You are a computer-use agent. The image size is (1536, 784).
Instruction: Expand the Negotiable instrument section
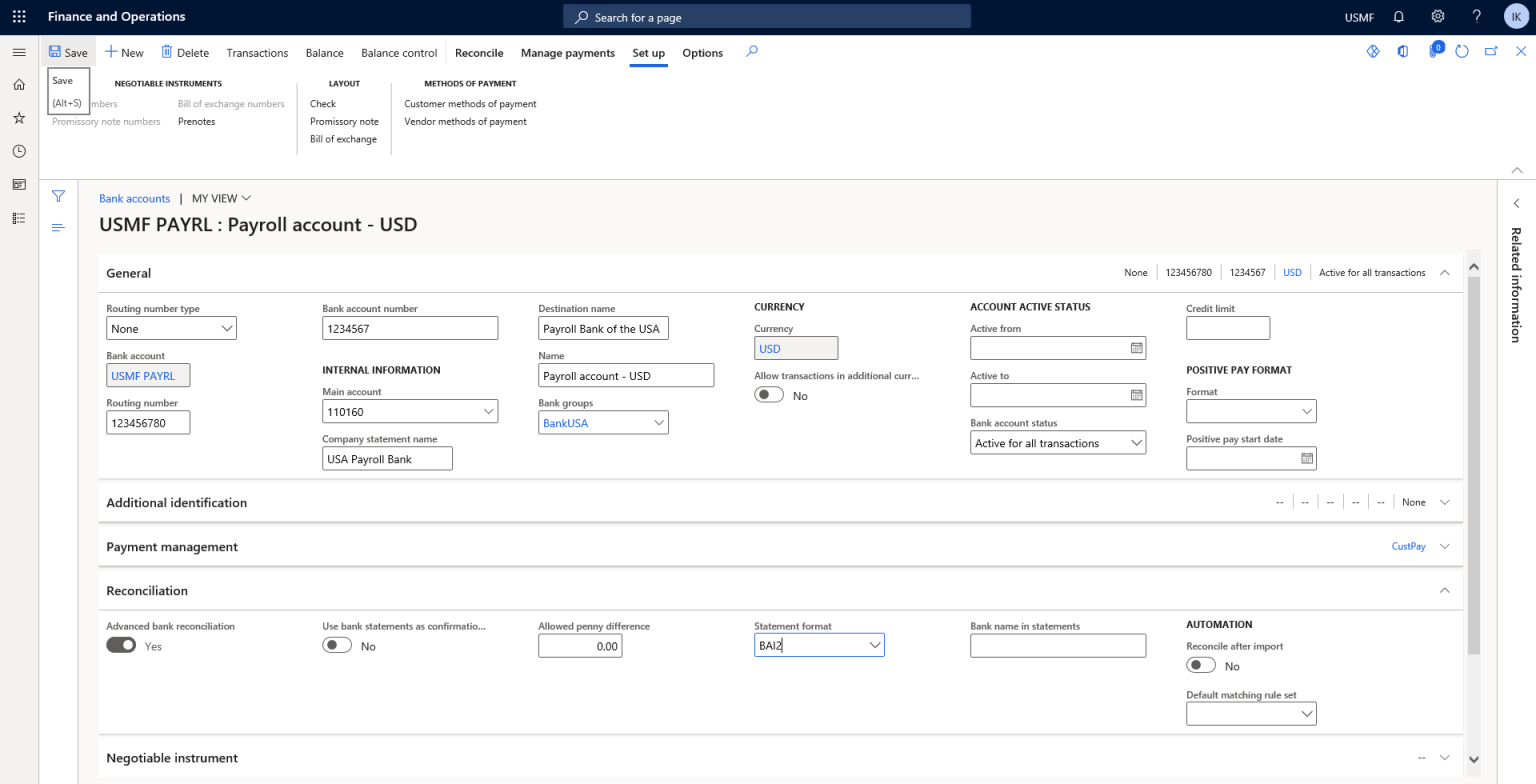tap(1444, 757)
